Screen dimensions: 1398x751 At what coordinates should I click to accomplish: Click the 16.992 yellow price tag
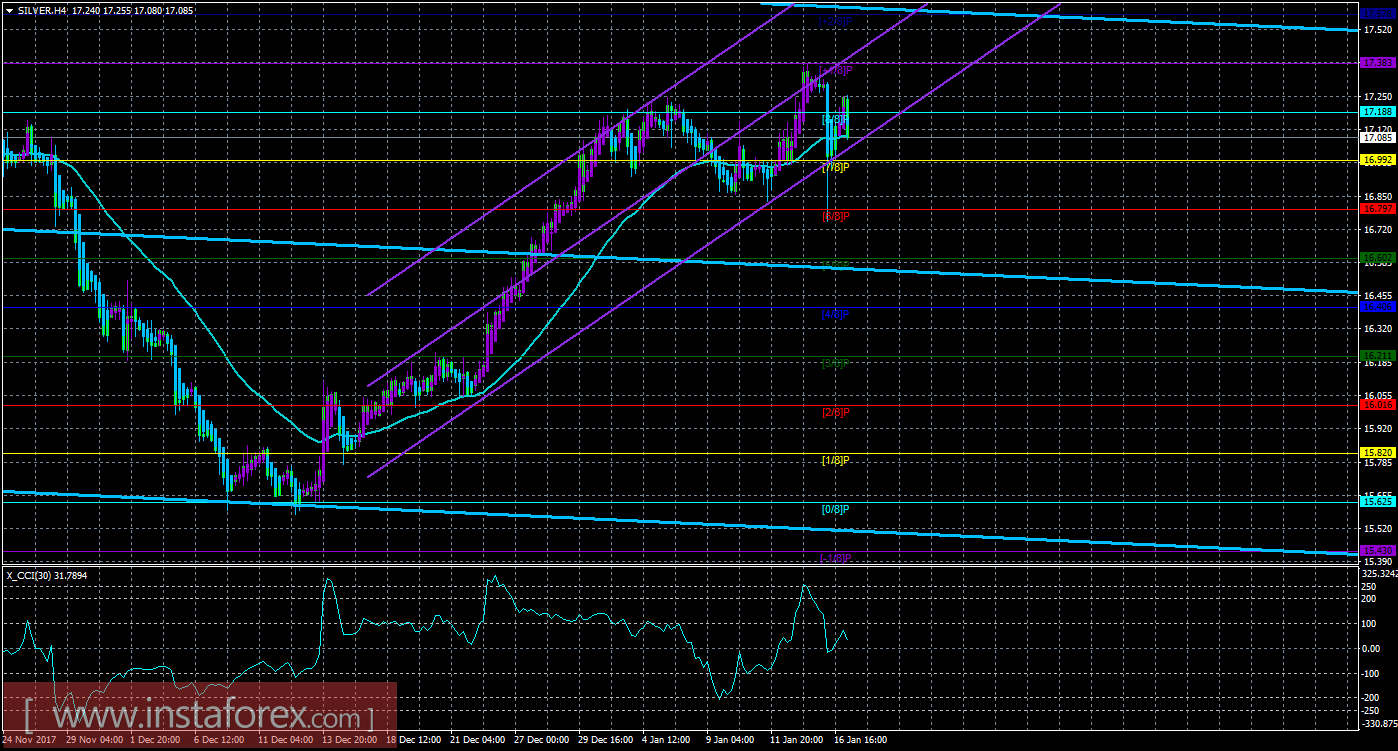[1378, 160]
